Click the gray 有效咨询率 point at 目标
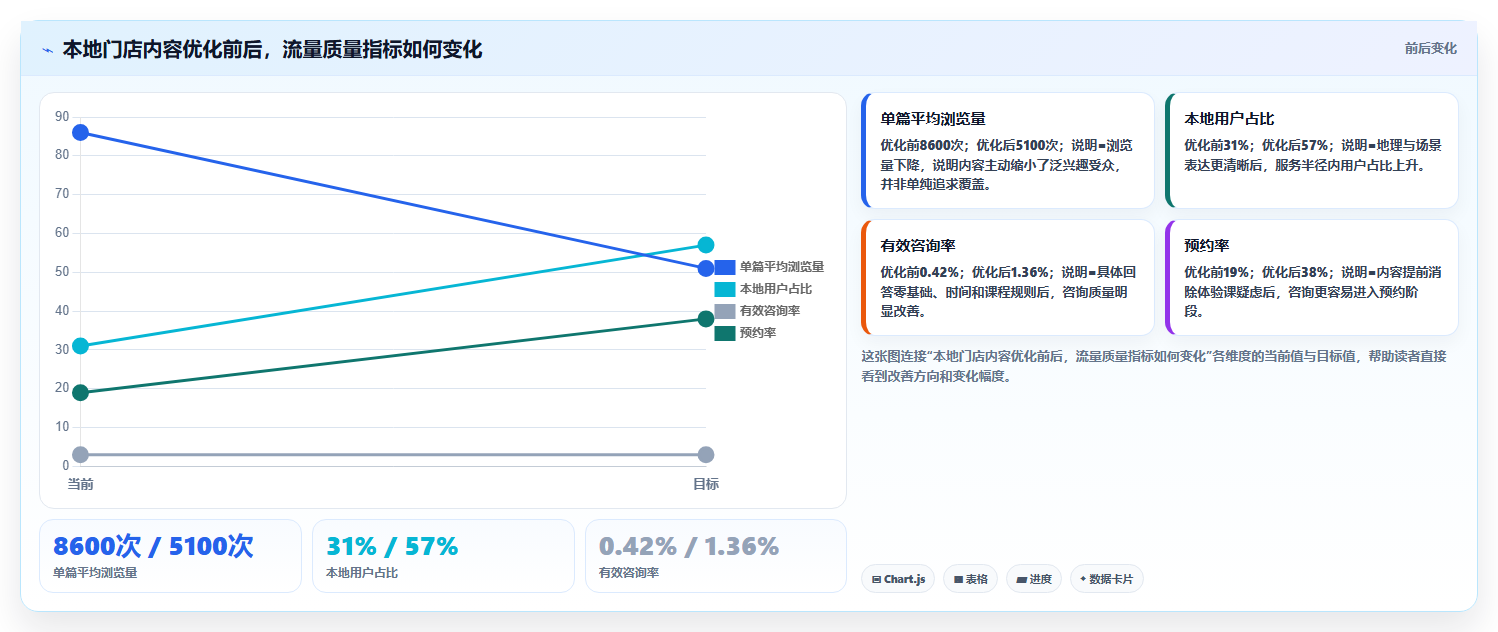1498x632 pixels. (x=706, y=455)
